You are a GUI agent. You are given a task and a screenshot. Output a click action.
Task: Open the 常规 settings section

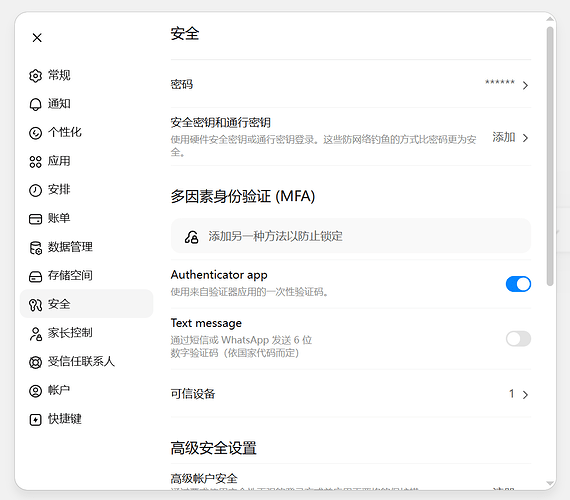(x=87, y=76)
